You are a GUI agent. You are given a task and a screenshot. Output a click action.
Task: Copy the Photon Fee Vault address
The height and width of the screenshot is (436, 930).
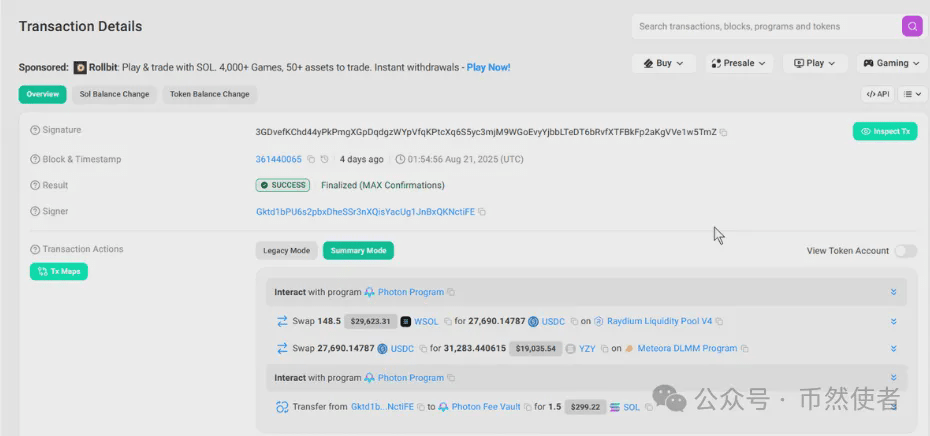pyautogui.click(x=527, y=408)
